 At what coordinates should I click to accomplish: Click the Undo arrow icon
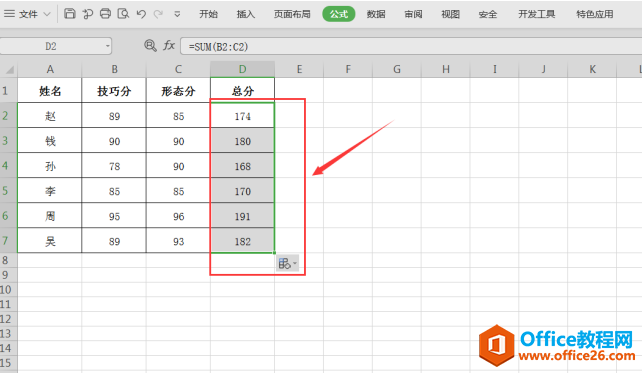coord(141,14)
